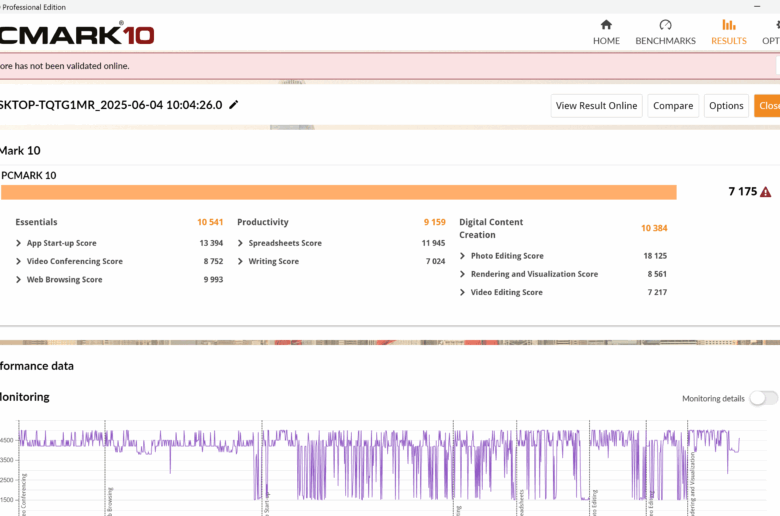Image resolution: width=780 pixels, height=516 pixels.
Task: Click the Spreadsheets value 11 945
Action: click(x=433, y=243)
